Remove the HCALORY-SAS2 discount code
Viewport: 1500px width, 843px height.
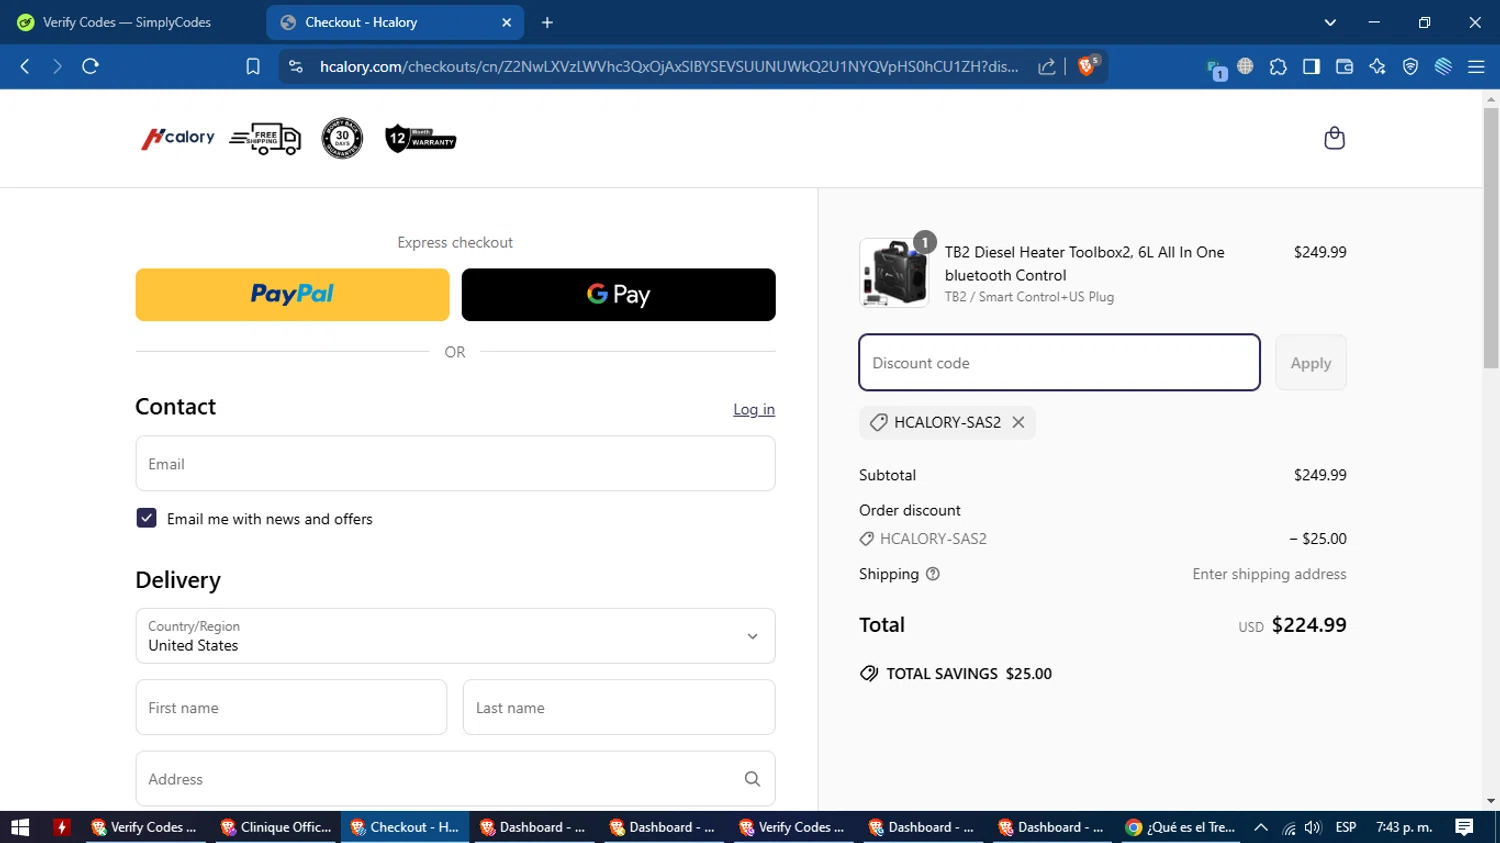[x=1018, y=422]
